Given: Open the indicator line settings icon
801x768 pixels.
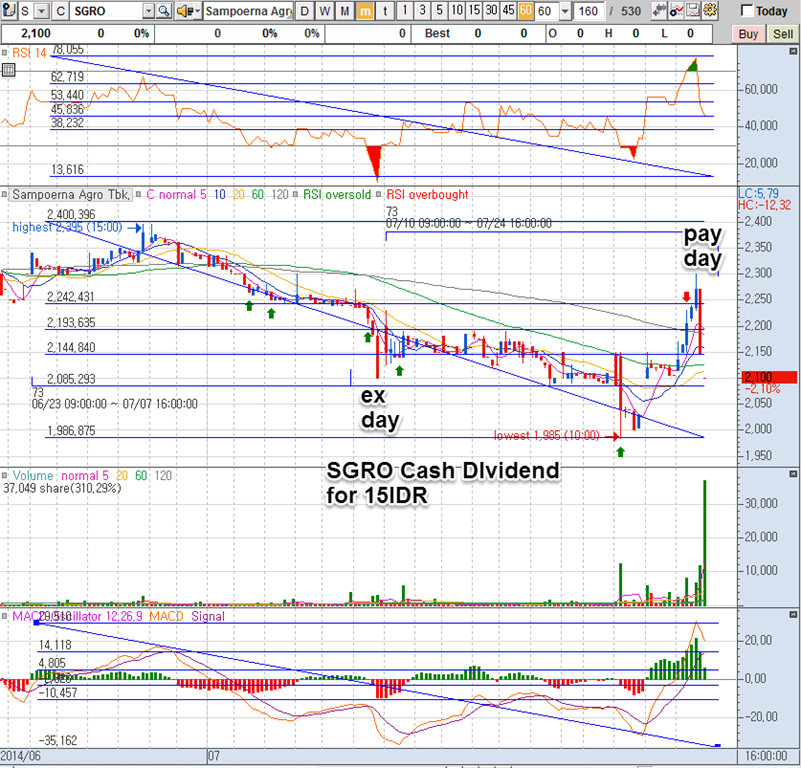Looking at the screenshot, I should pos(676,10).
